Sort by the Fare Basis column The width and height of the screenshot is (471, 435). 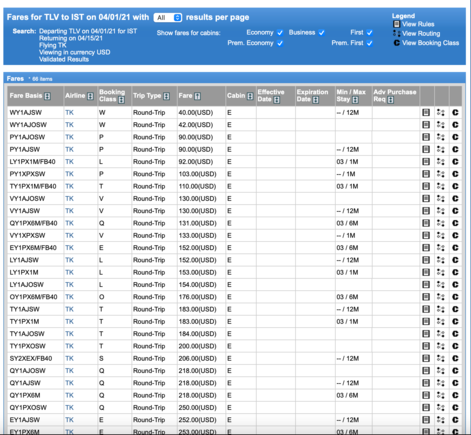point(47,96)
